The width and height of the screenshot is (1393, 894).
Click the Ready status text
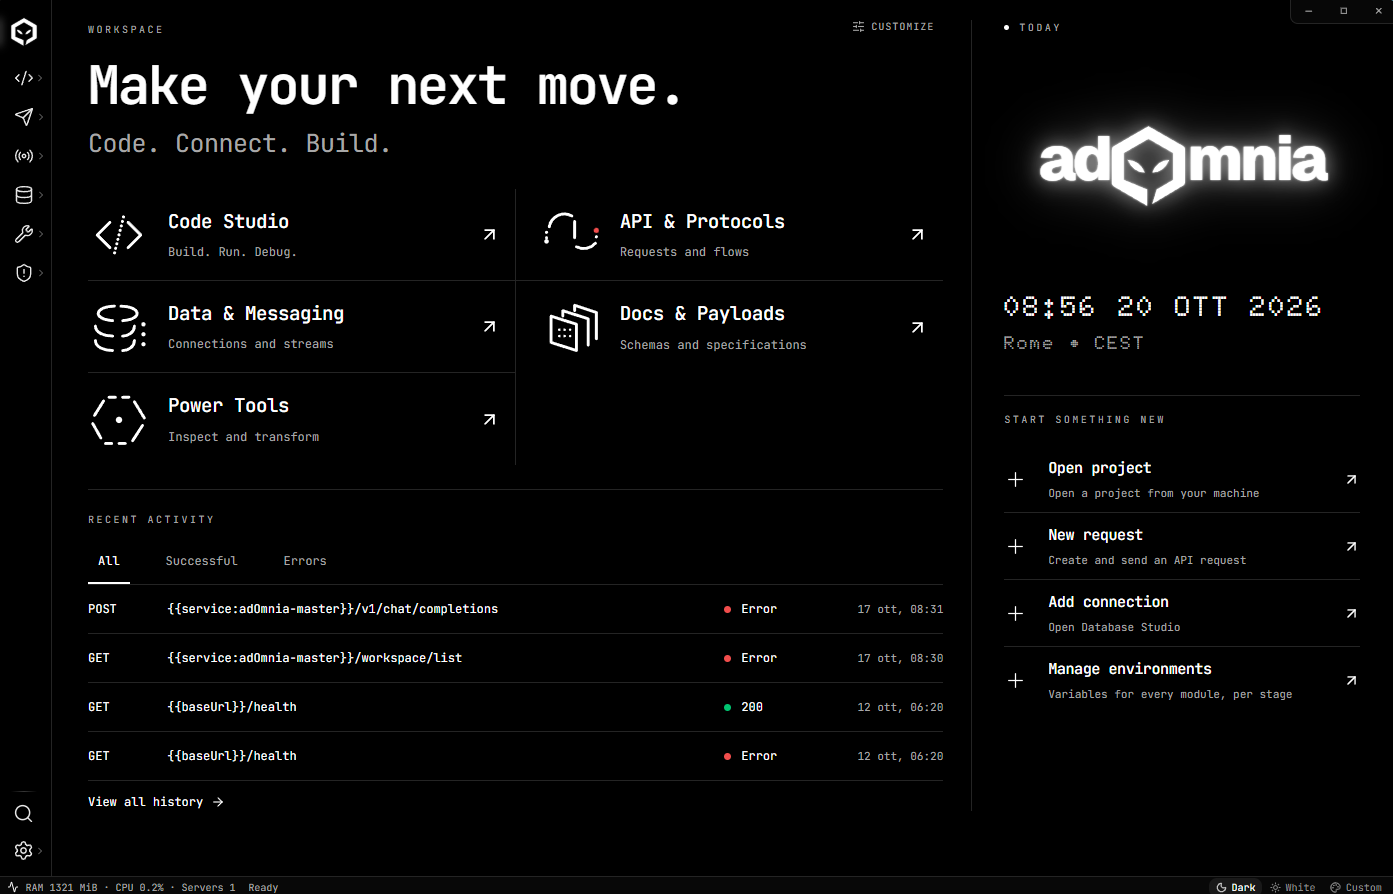click(263, 887)
